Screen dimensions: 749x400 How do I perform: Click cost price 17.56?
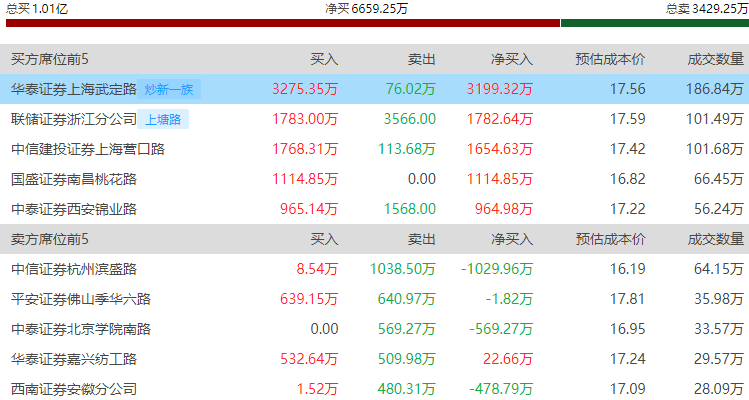pos(628,89)
